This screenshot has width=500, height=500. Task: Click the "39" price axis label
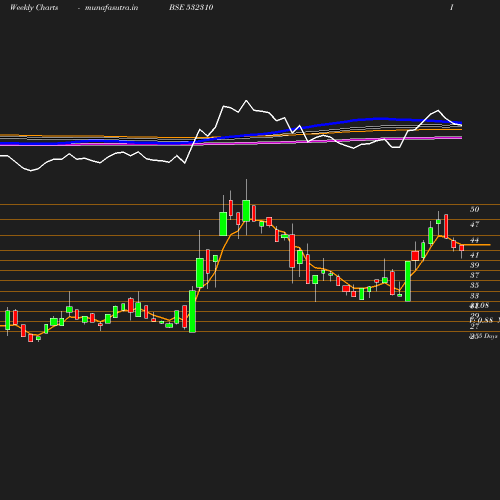[475, 265]
